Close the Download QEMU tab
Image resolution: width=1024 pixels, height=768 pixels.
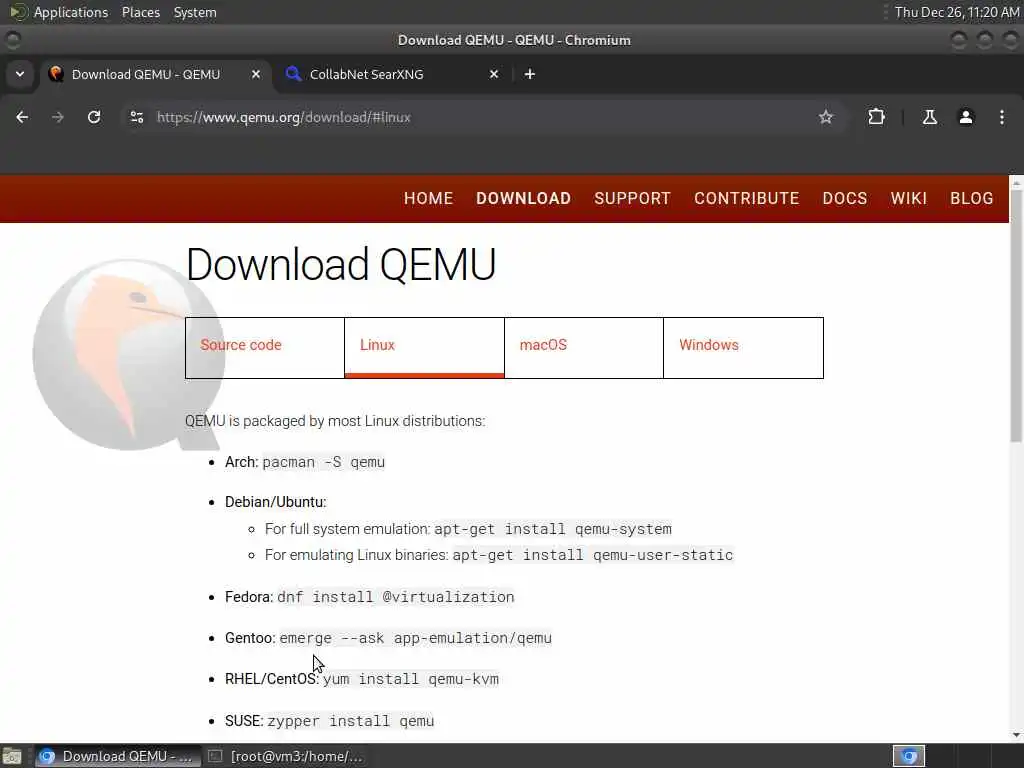point(256,74)
